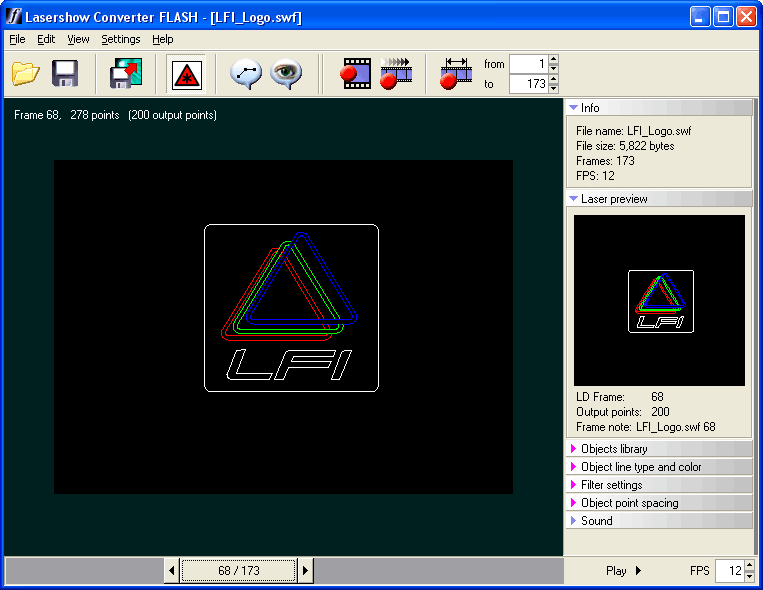
Task: Open the File menu
Action: [x=18, y=39]
